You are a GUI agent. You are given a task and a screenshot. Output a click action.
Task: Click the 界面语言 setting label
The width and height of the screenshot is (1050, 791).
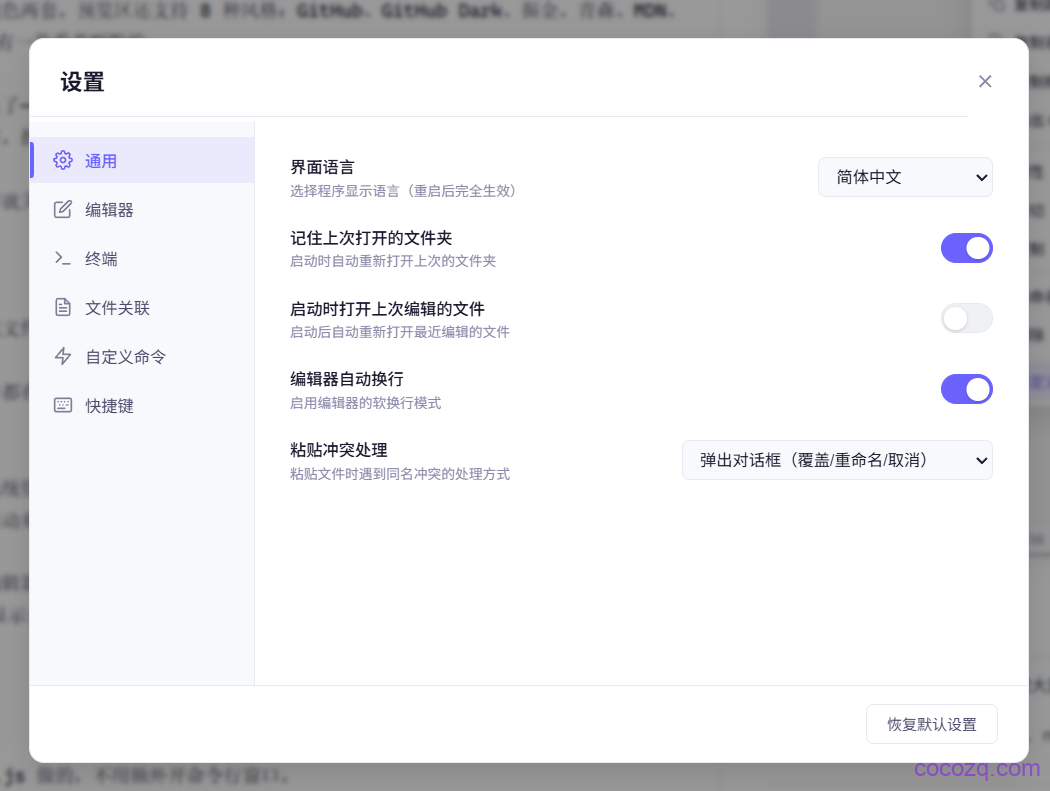pos(322,167)
